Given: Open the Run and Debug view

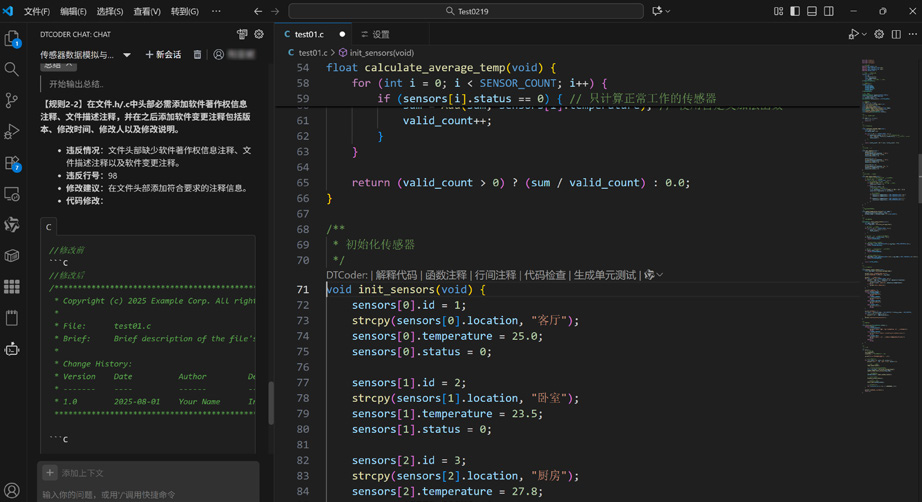Looking at the screenshot, I should (x=12, y=132).
